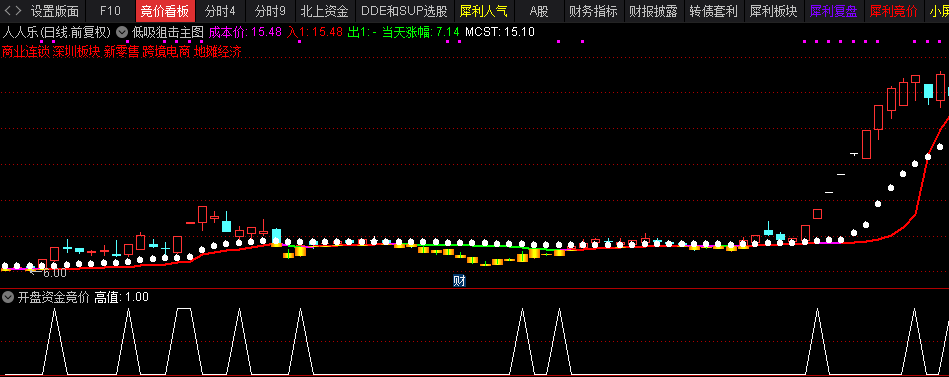
Task: Switch to the 分时9 tab
Action: [270, 11]
